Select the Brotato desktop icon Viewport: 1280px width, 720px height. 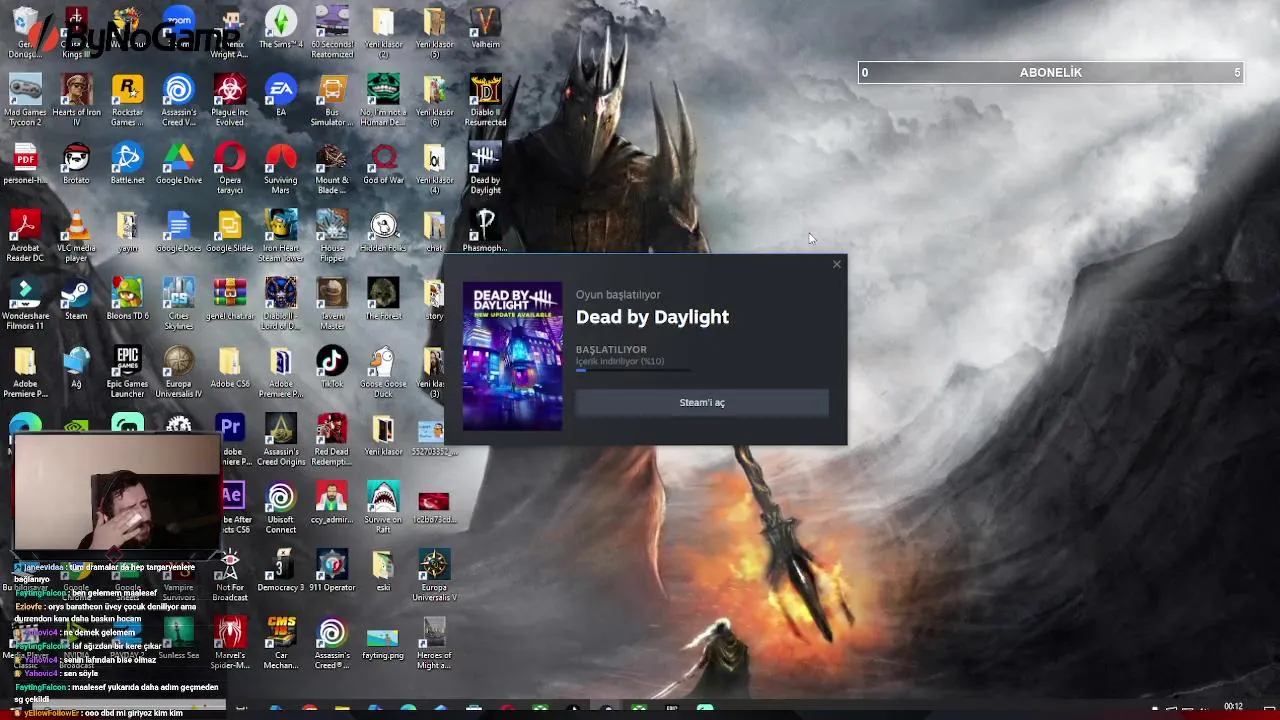tap(76, 164)
